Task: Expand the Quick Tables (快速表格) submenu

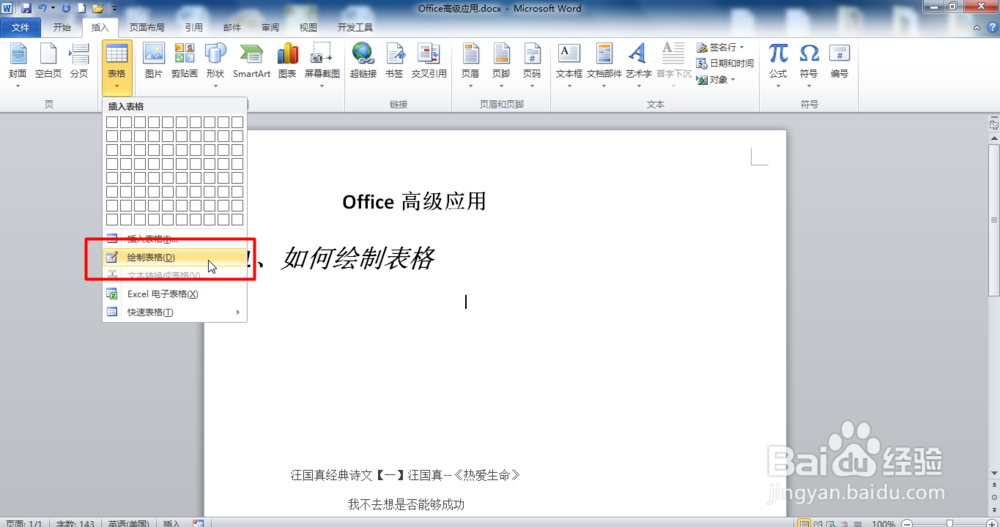Action: [175, 312]
